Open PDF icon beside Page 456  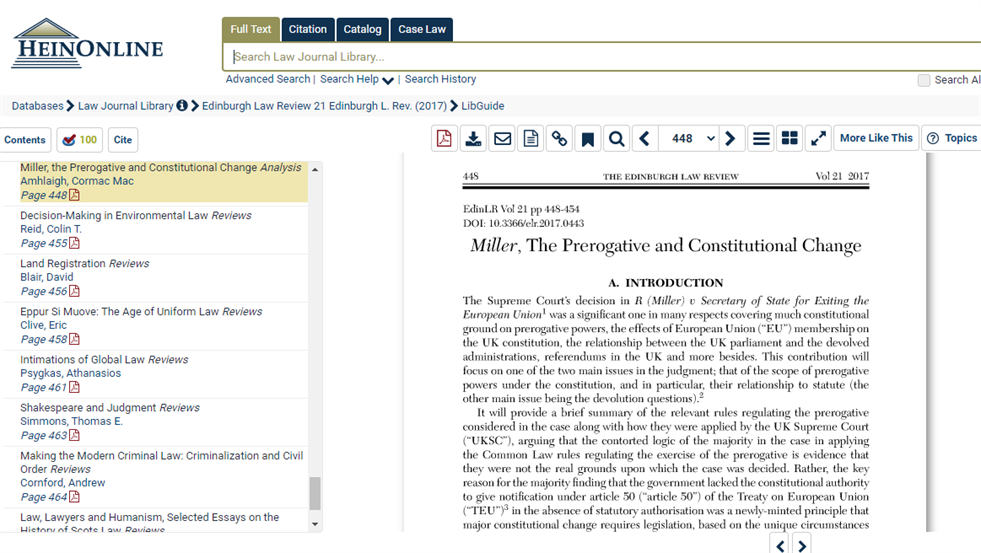[74, 291]
